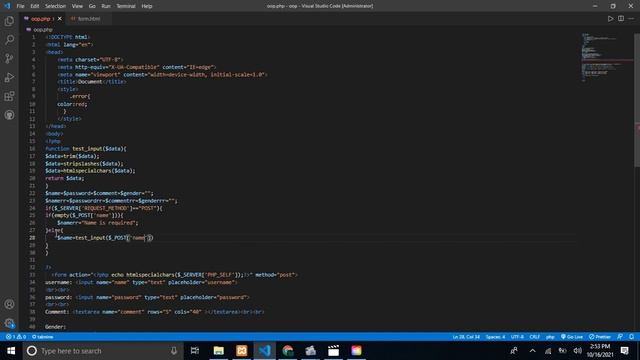This screenshot has width=640, height=360.
Task: Open the Explorer view in the activity bar
Action: (x=9, y=21)
